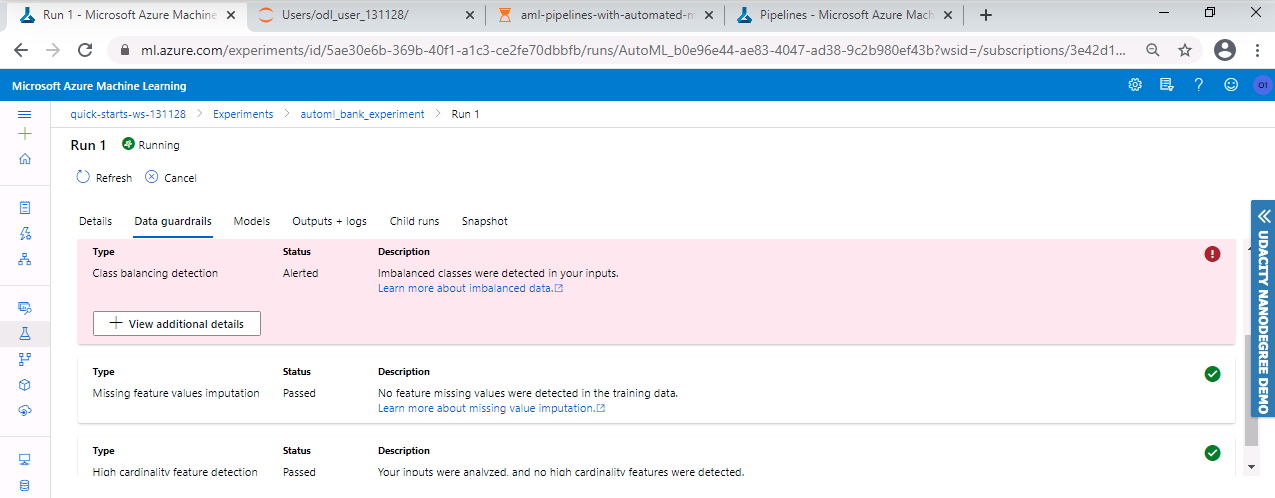This screenshot has width=1275, height=498.
Task: Cancel the running experiment
Action: (171, 177)
